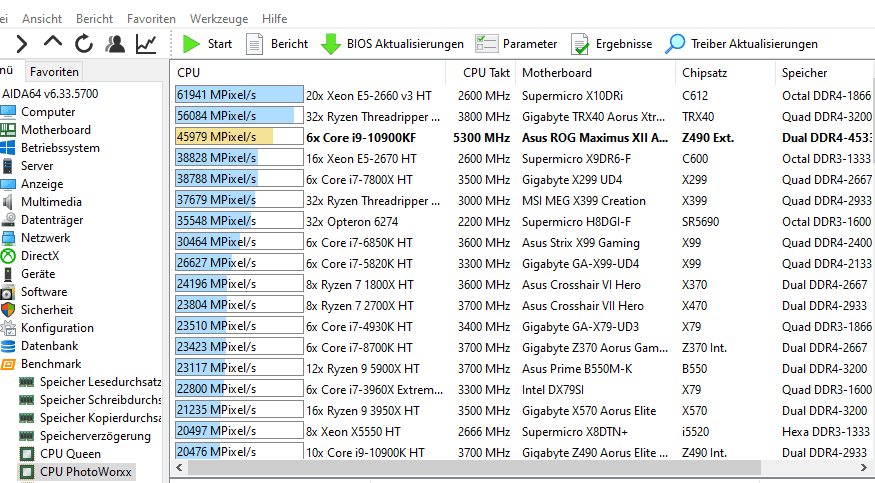Screen dimensions: 875x483
Task: Click the user silhouette toolbar icon
Action: [x=115, y=44]
